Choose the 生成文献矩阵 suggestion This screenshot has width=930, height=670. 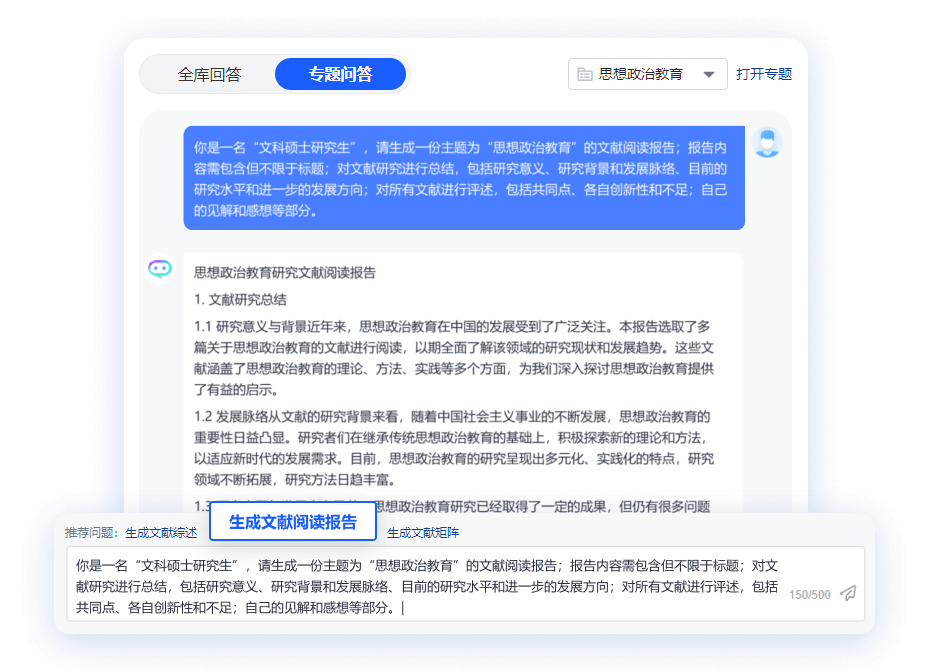coord(421,531)
